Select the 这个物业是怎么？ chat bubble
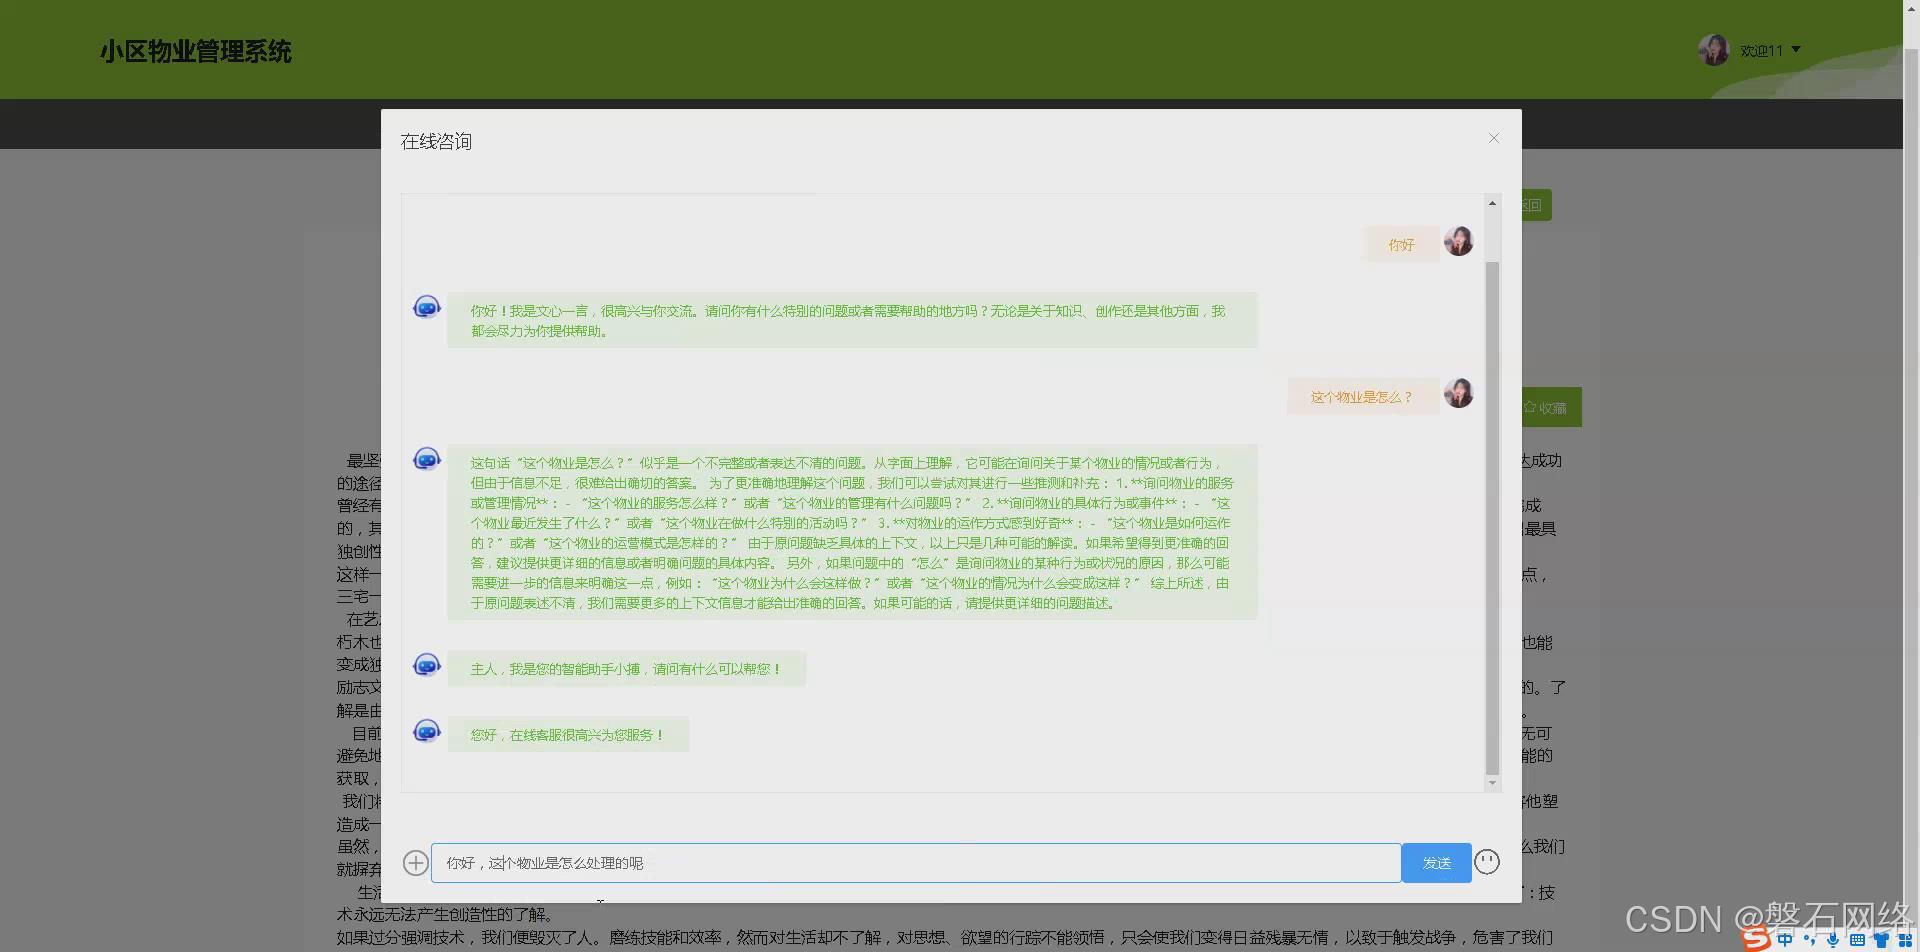This screenshot has height=952, width=1920. click(x=1362, y=397)
